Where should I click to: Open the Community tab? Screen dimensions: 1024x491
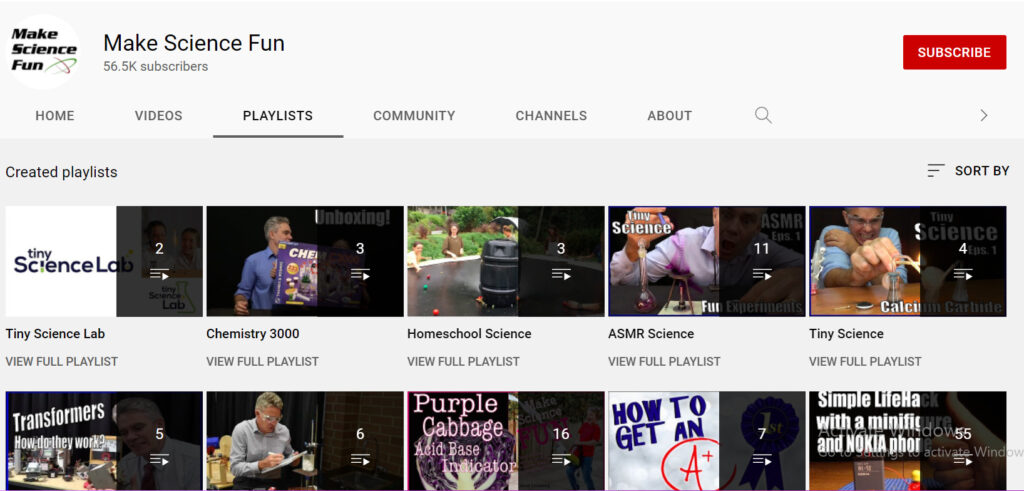click(414, 116)
